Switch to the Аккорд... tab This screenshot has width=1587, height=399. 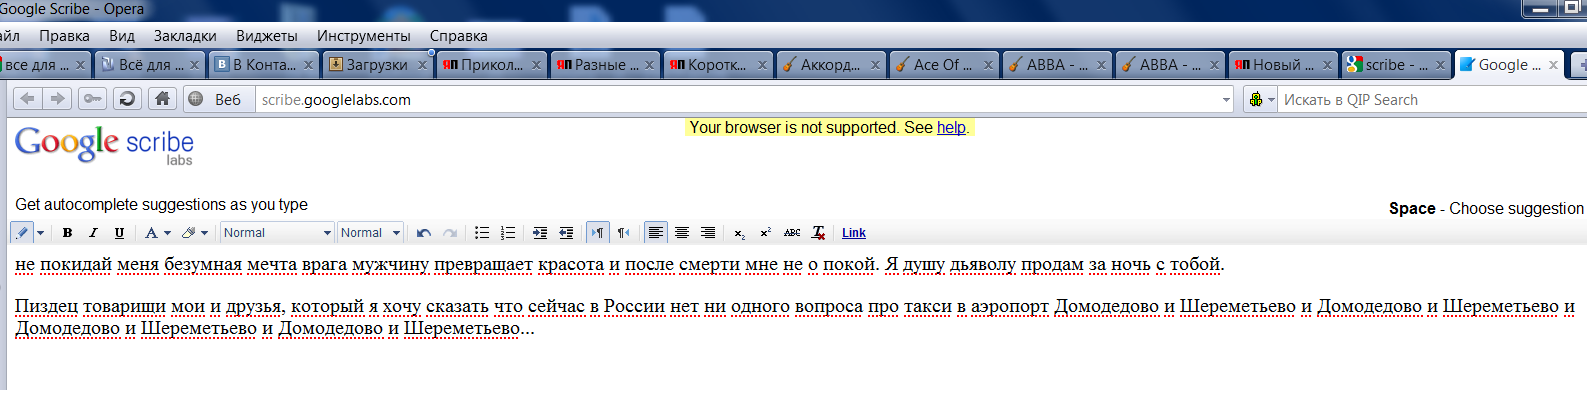pos(830,64)
